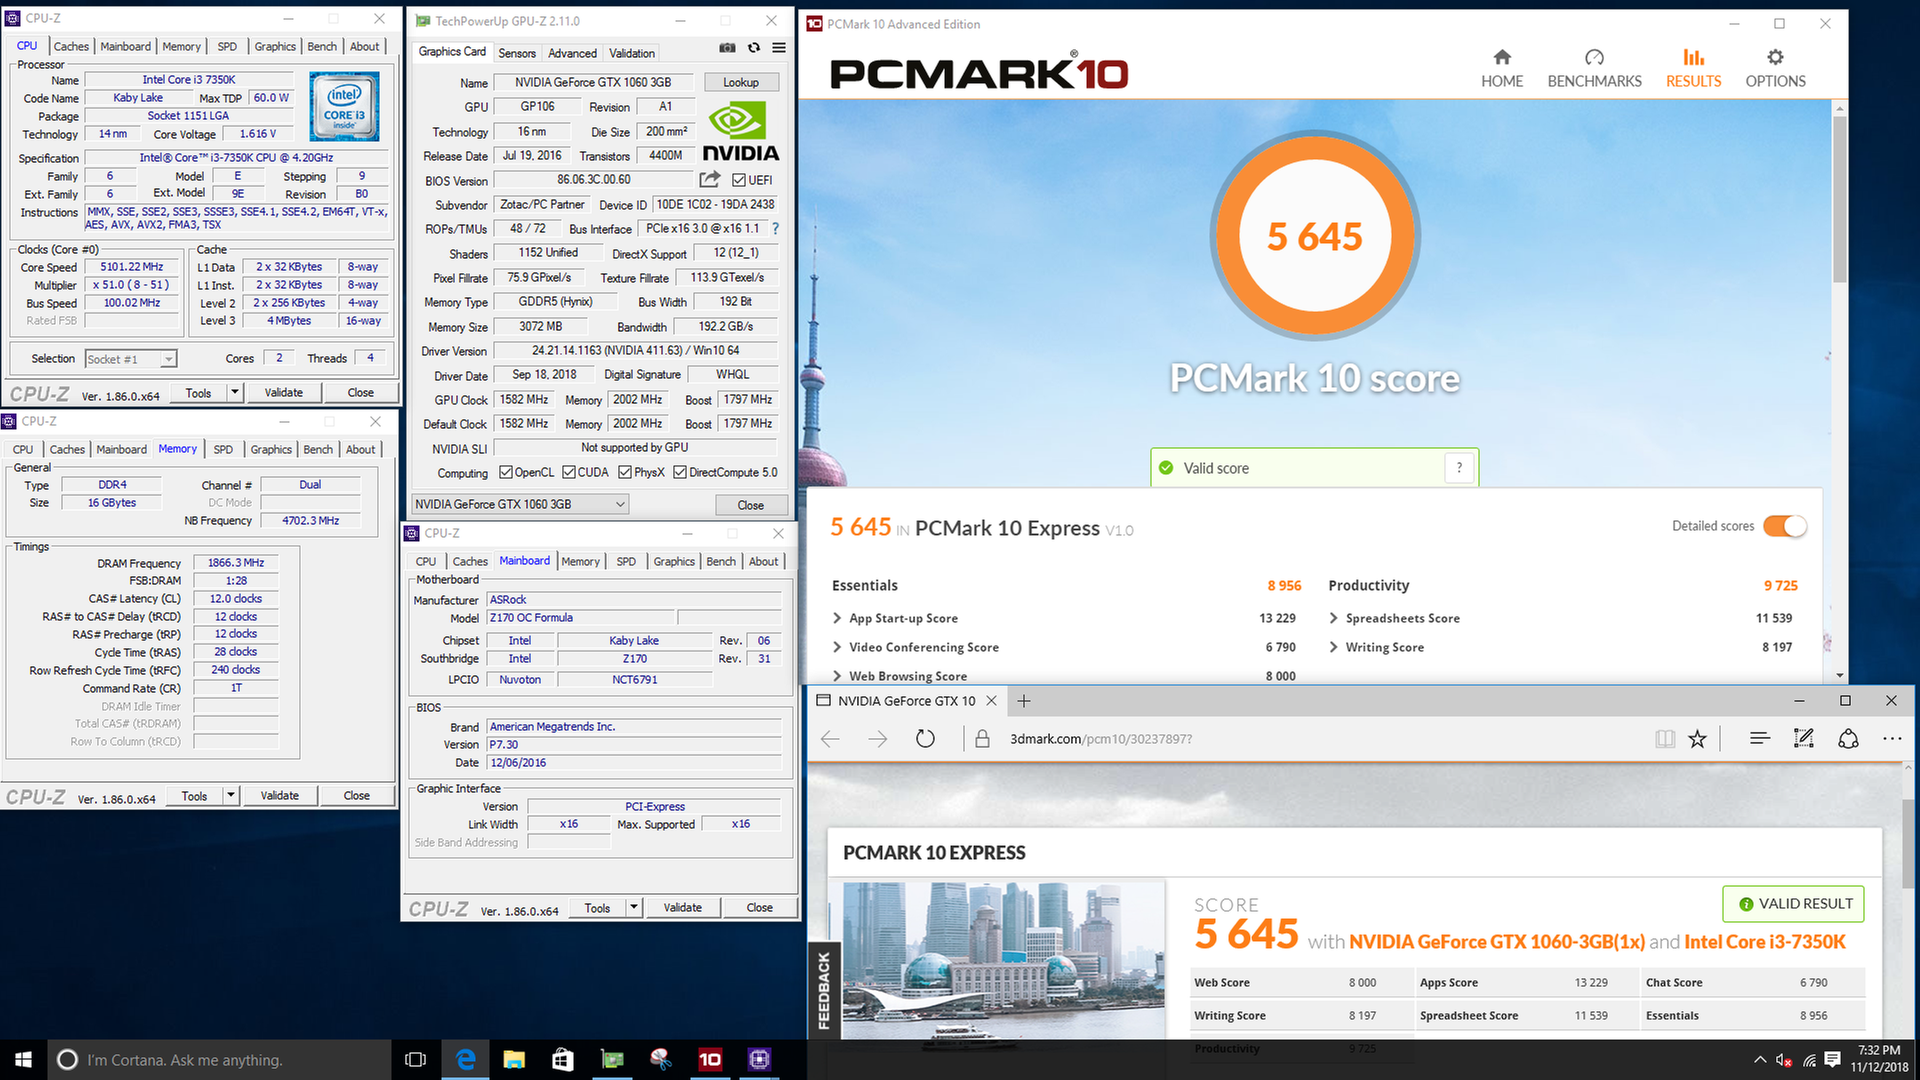The image size is (1920, 1080).
Task: Click Validate in CPU-Z CPU window
Action: [x=284, y=393]
